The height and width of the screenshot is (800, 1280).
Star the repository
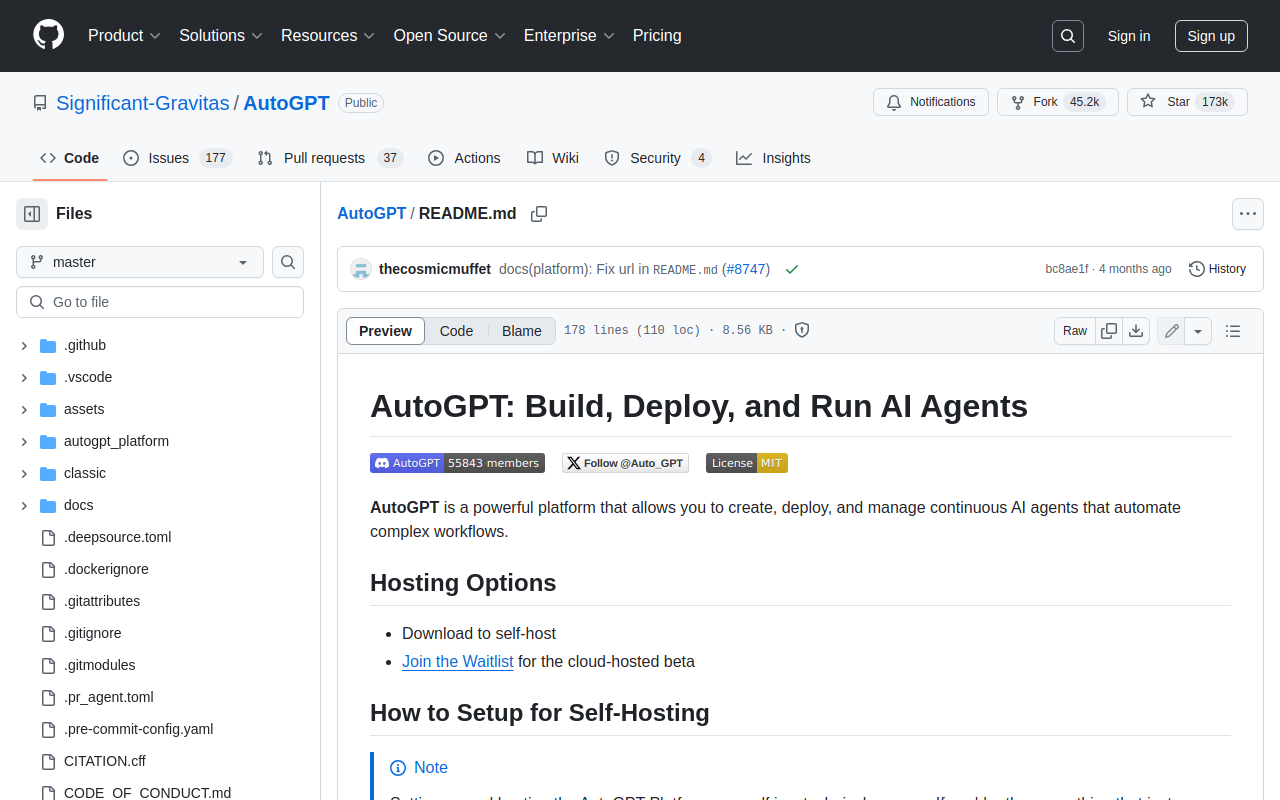click(x=1187, y=102)
